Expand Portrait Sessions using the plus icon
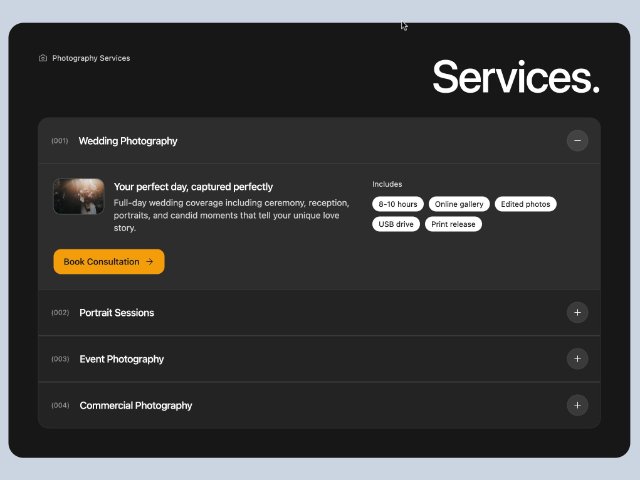Image resolution: width=640 pixels, height=480 pixels. (577, 313)
